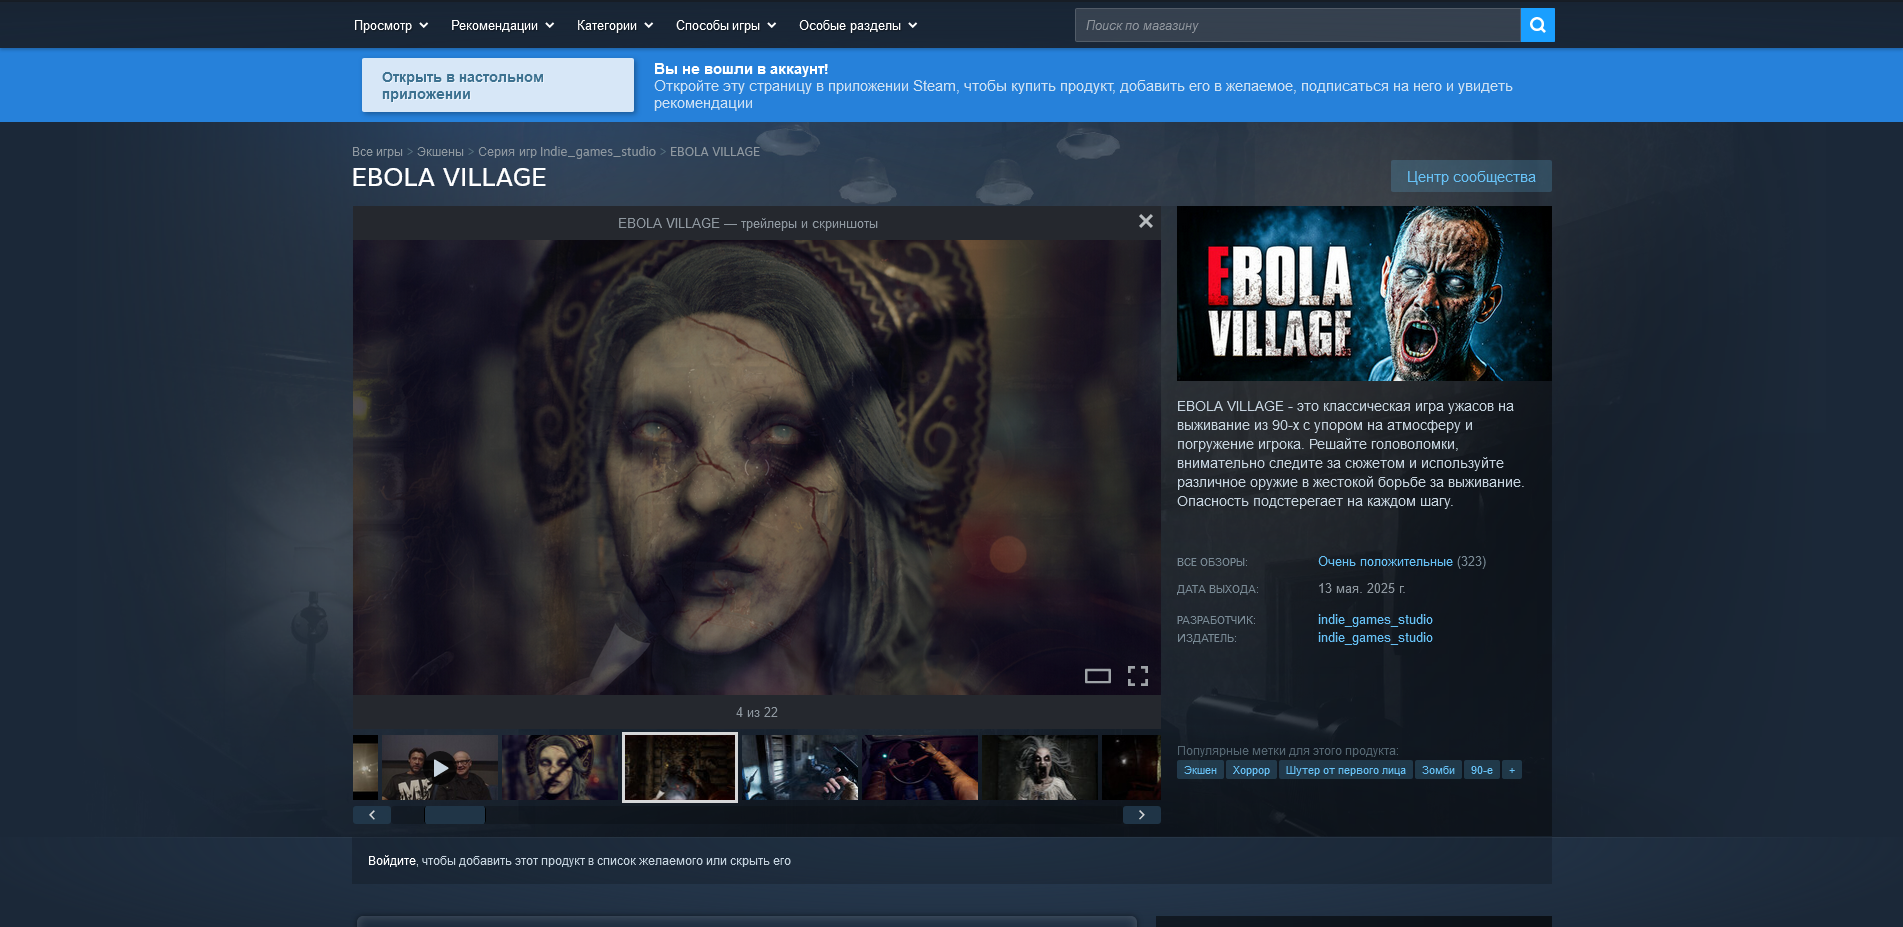Expand the Способы игры menu
Screen dimensions: 1903x927
coord(726,25)
